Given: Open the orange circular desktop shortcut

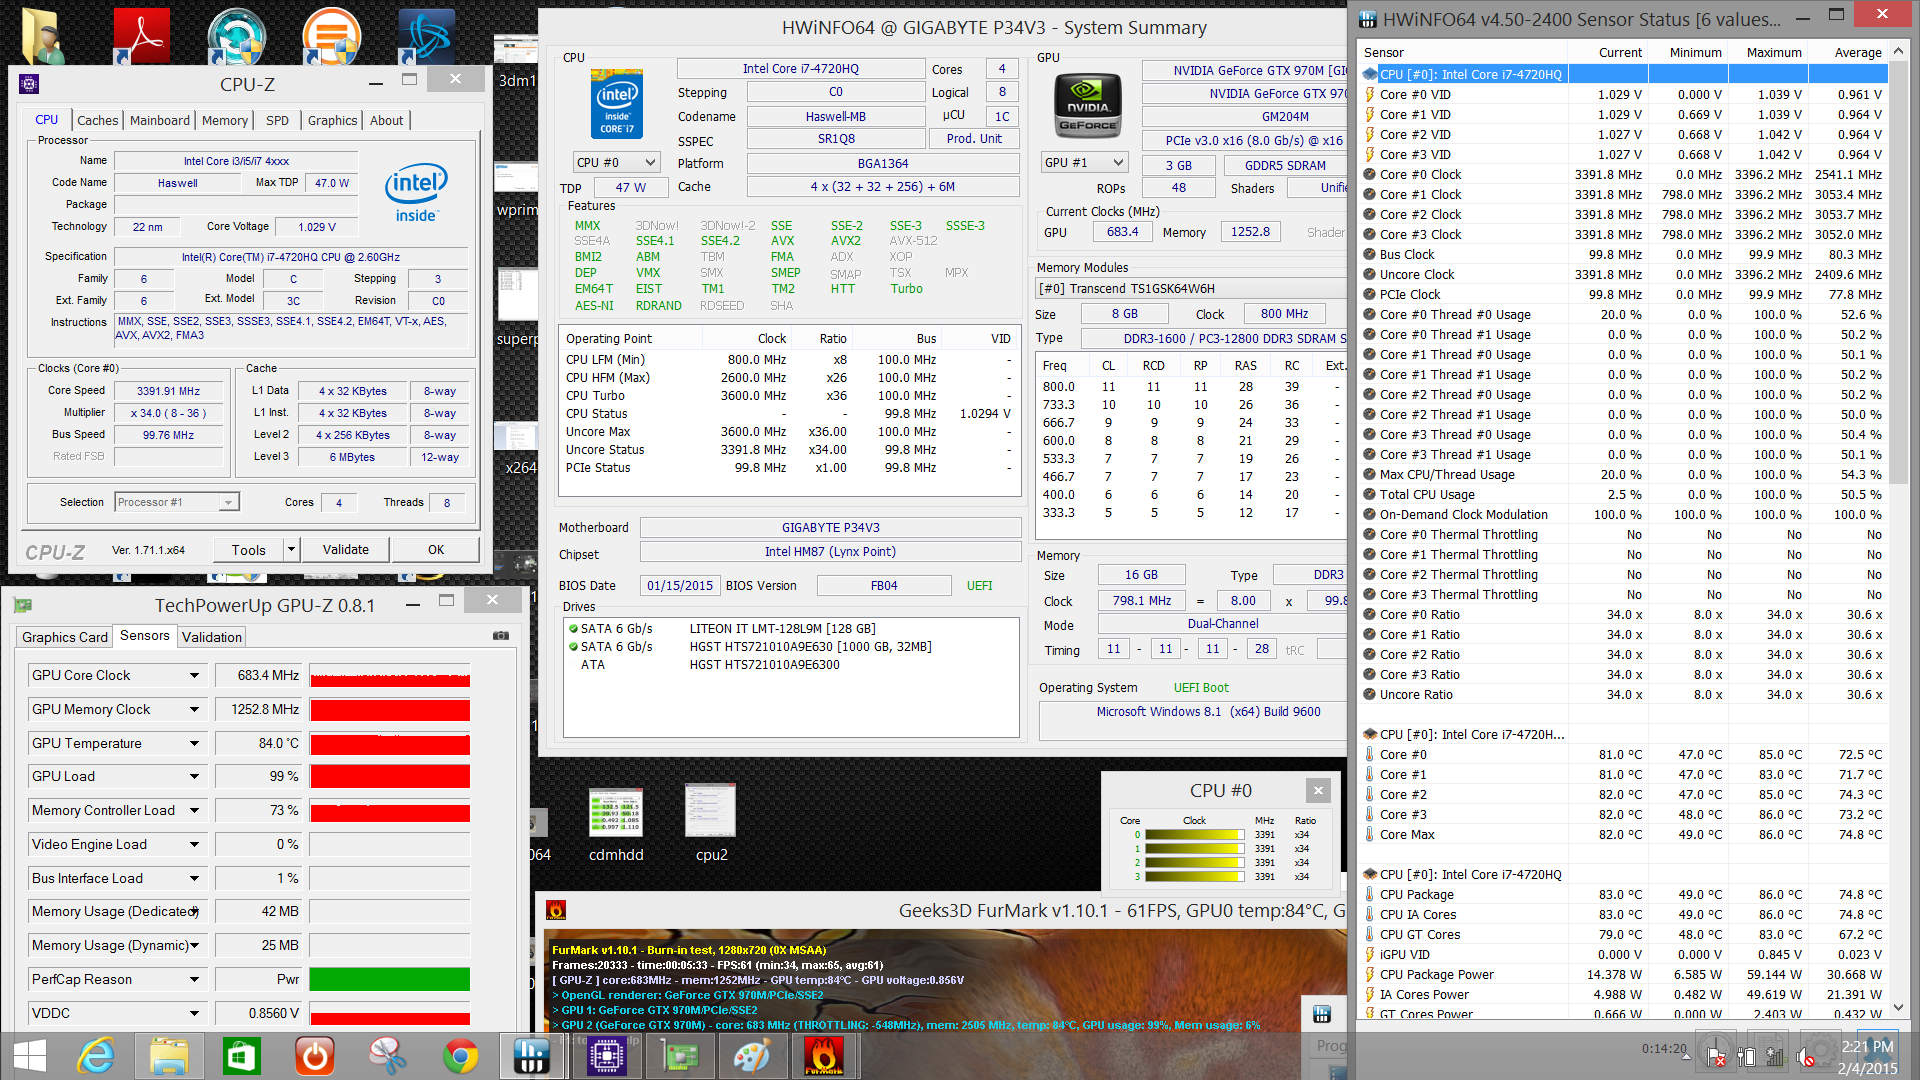Looking at the screenshot, I should point(331,36).
